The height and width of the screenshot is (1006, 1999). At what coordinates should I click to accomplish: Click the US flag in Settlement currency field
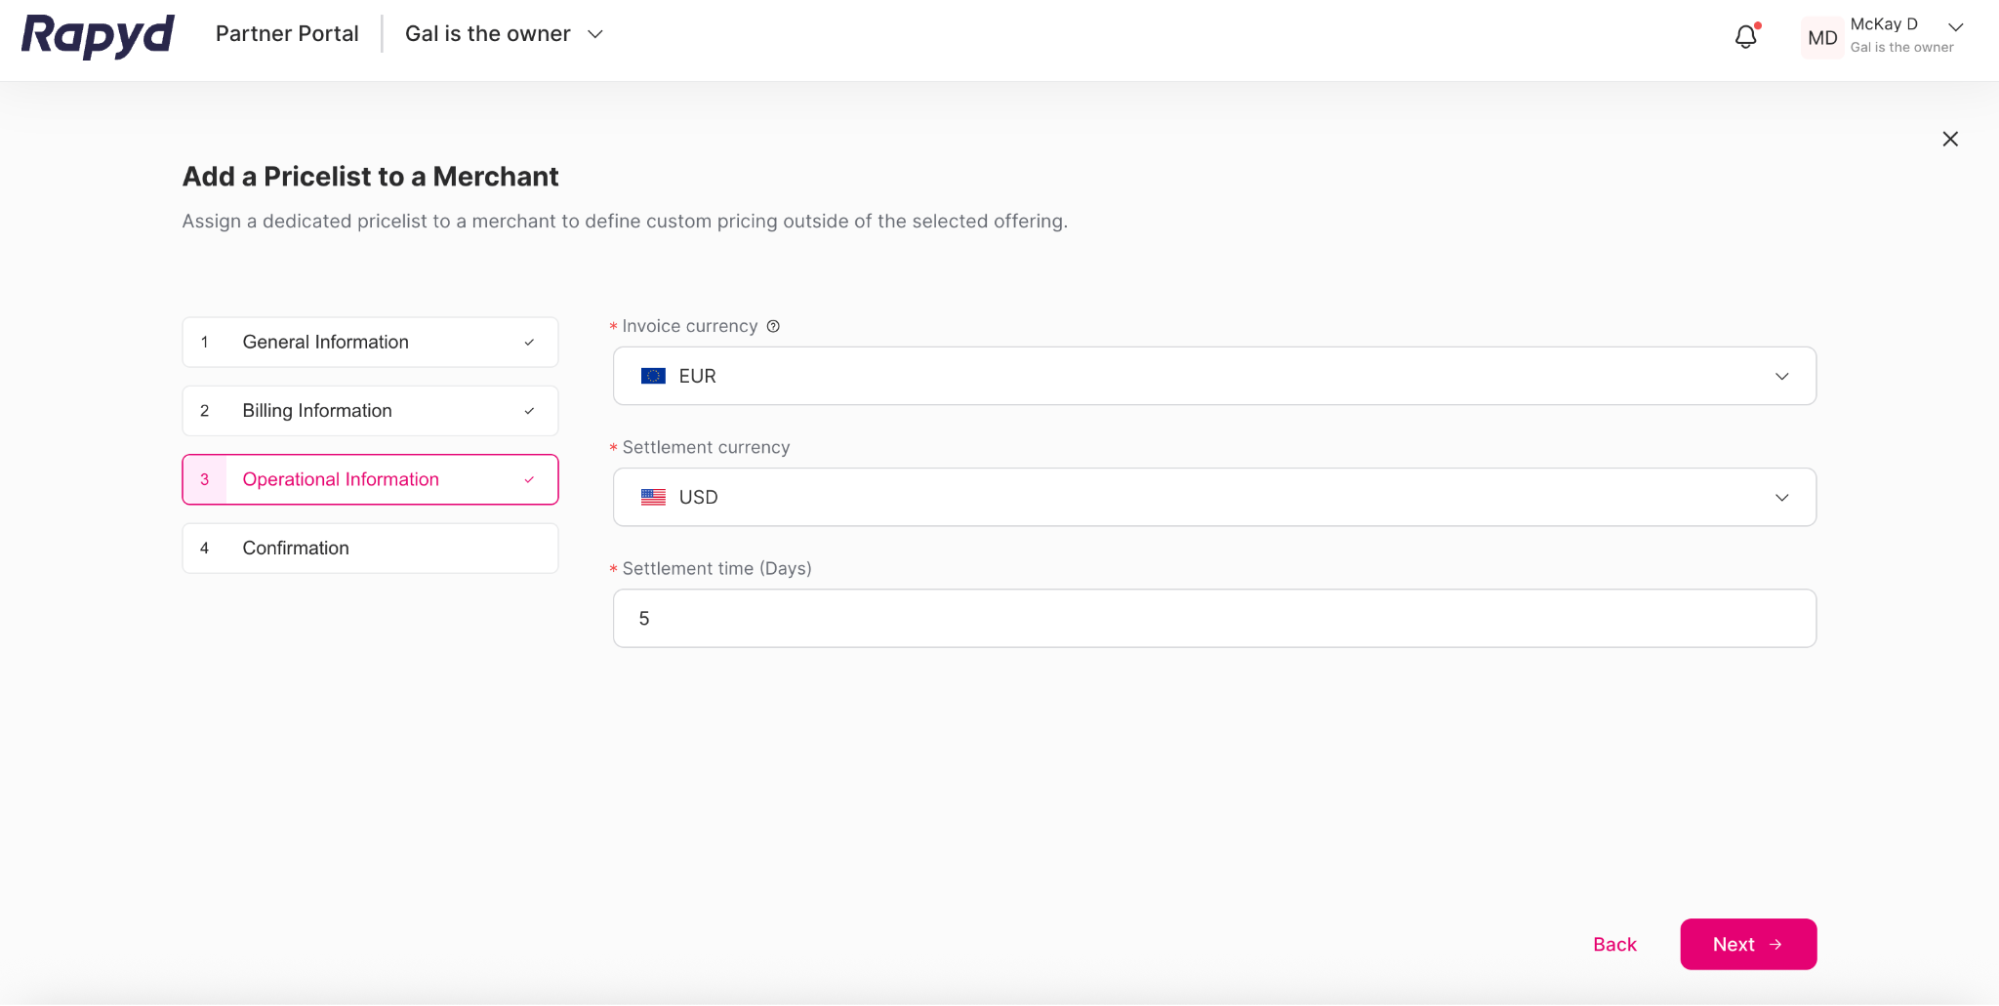point(653,496)
